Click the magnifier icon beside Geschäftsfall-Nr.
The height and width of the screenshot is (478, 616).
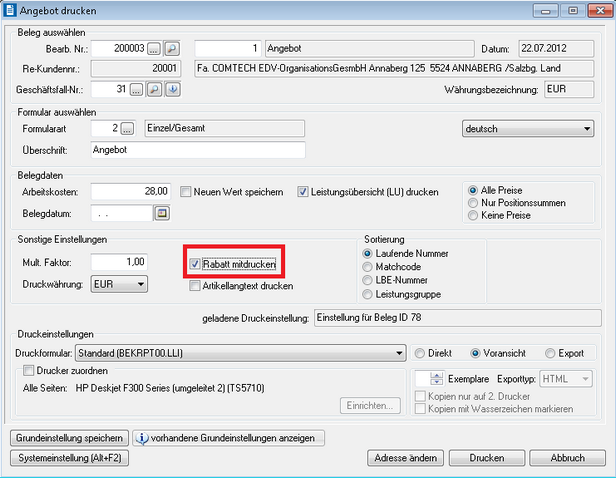(x=154, y=90)
